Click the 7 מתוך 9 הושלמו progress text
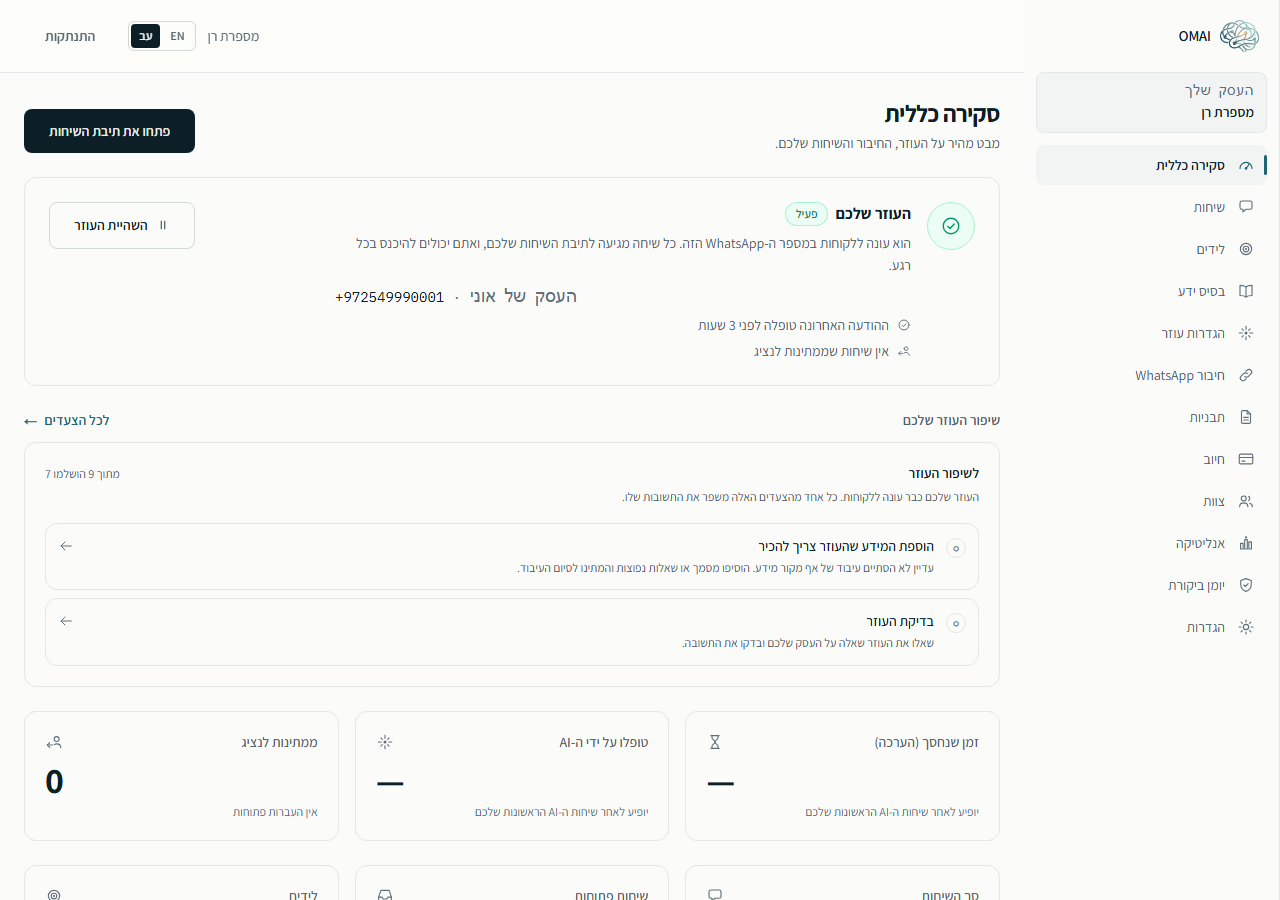 (x=82, y=473)
